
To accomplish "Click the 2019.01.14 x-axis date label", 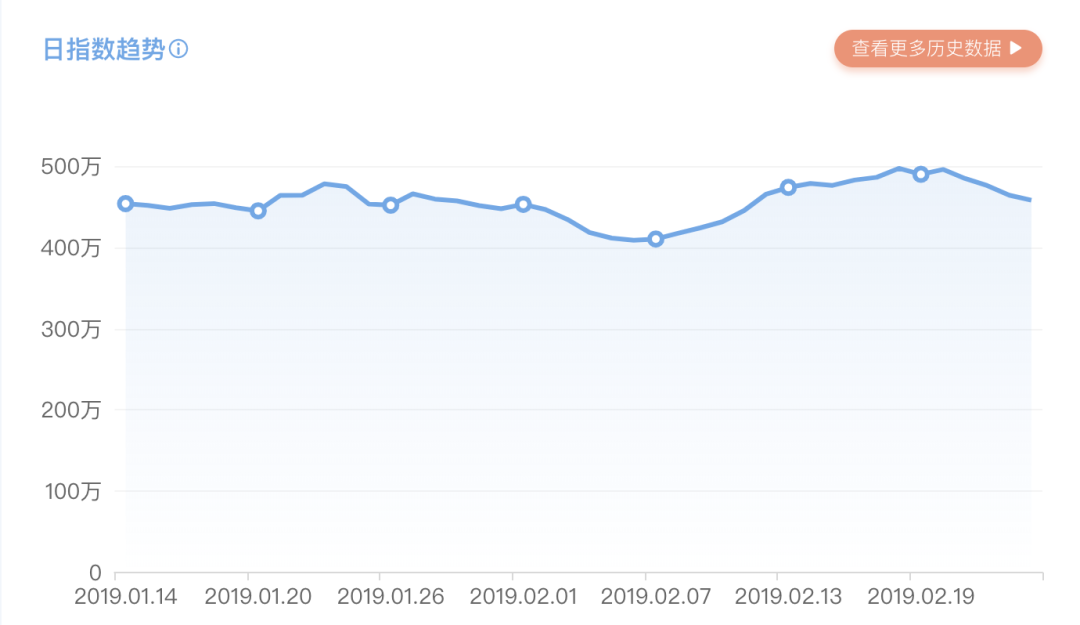I will point(126,597).
